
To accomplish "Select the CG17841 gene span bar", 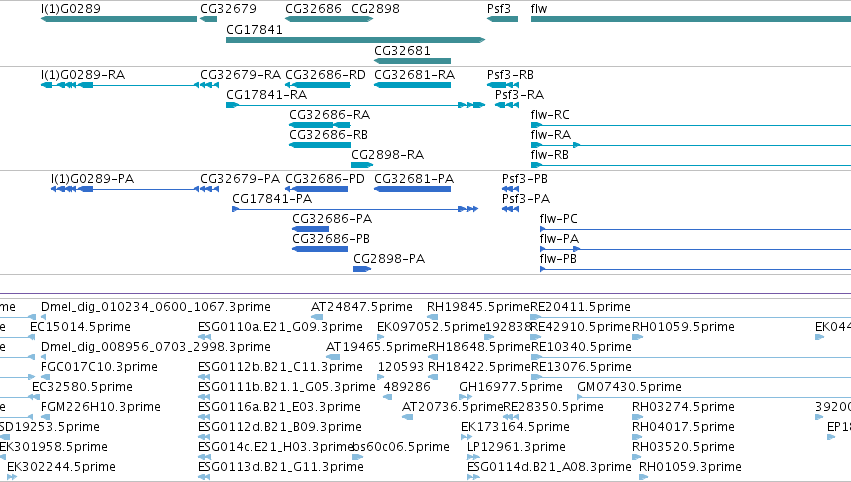I will [x=355, y=40].
